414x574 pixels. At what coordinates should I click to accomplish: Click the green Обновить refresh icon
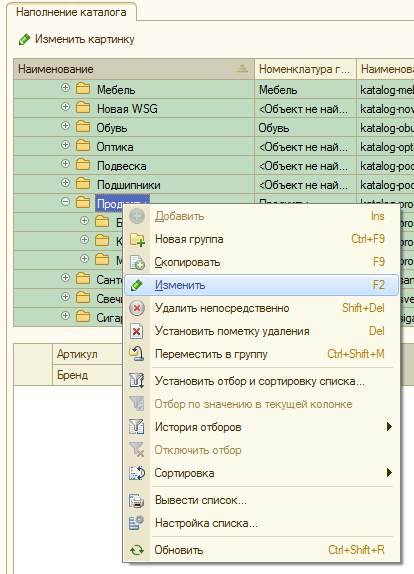(x=137, y=550)
